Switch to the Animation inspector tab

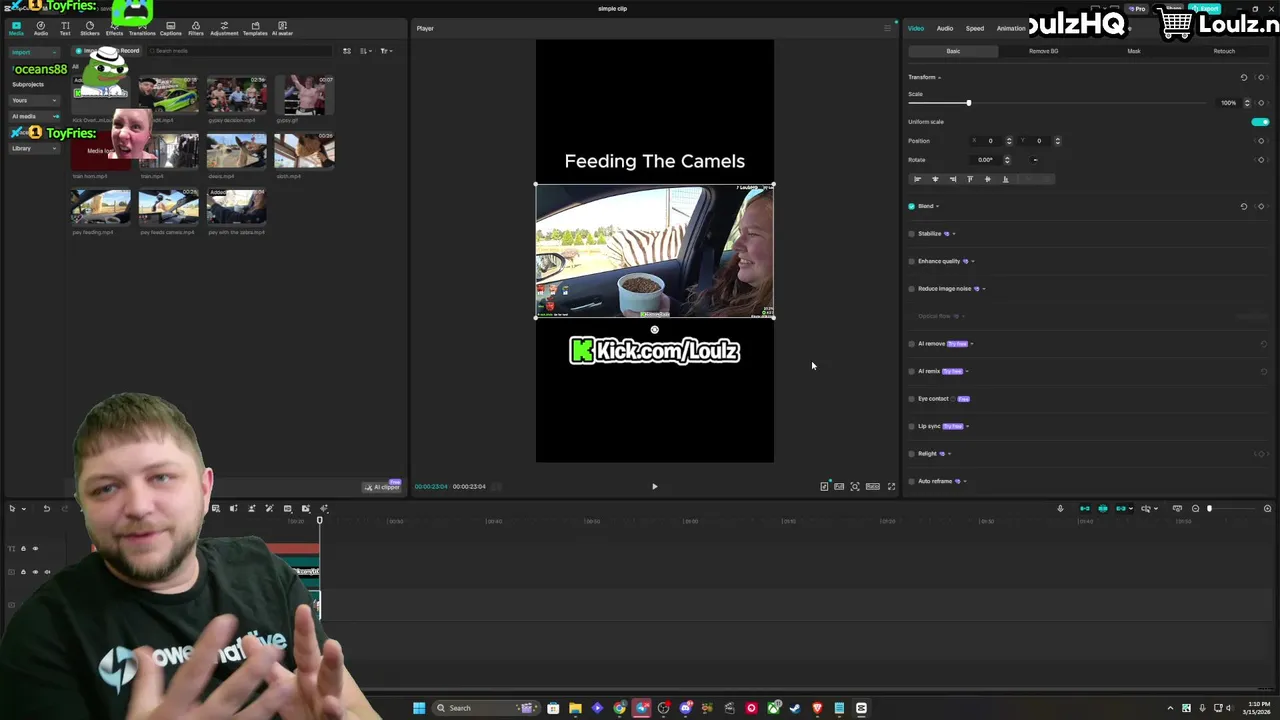point(1011,28)
